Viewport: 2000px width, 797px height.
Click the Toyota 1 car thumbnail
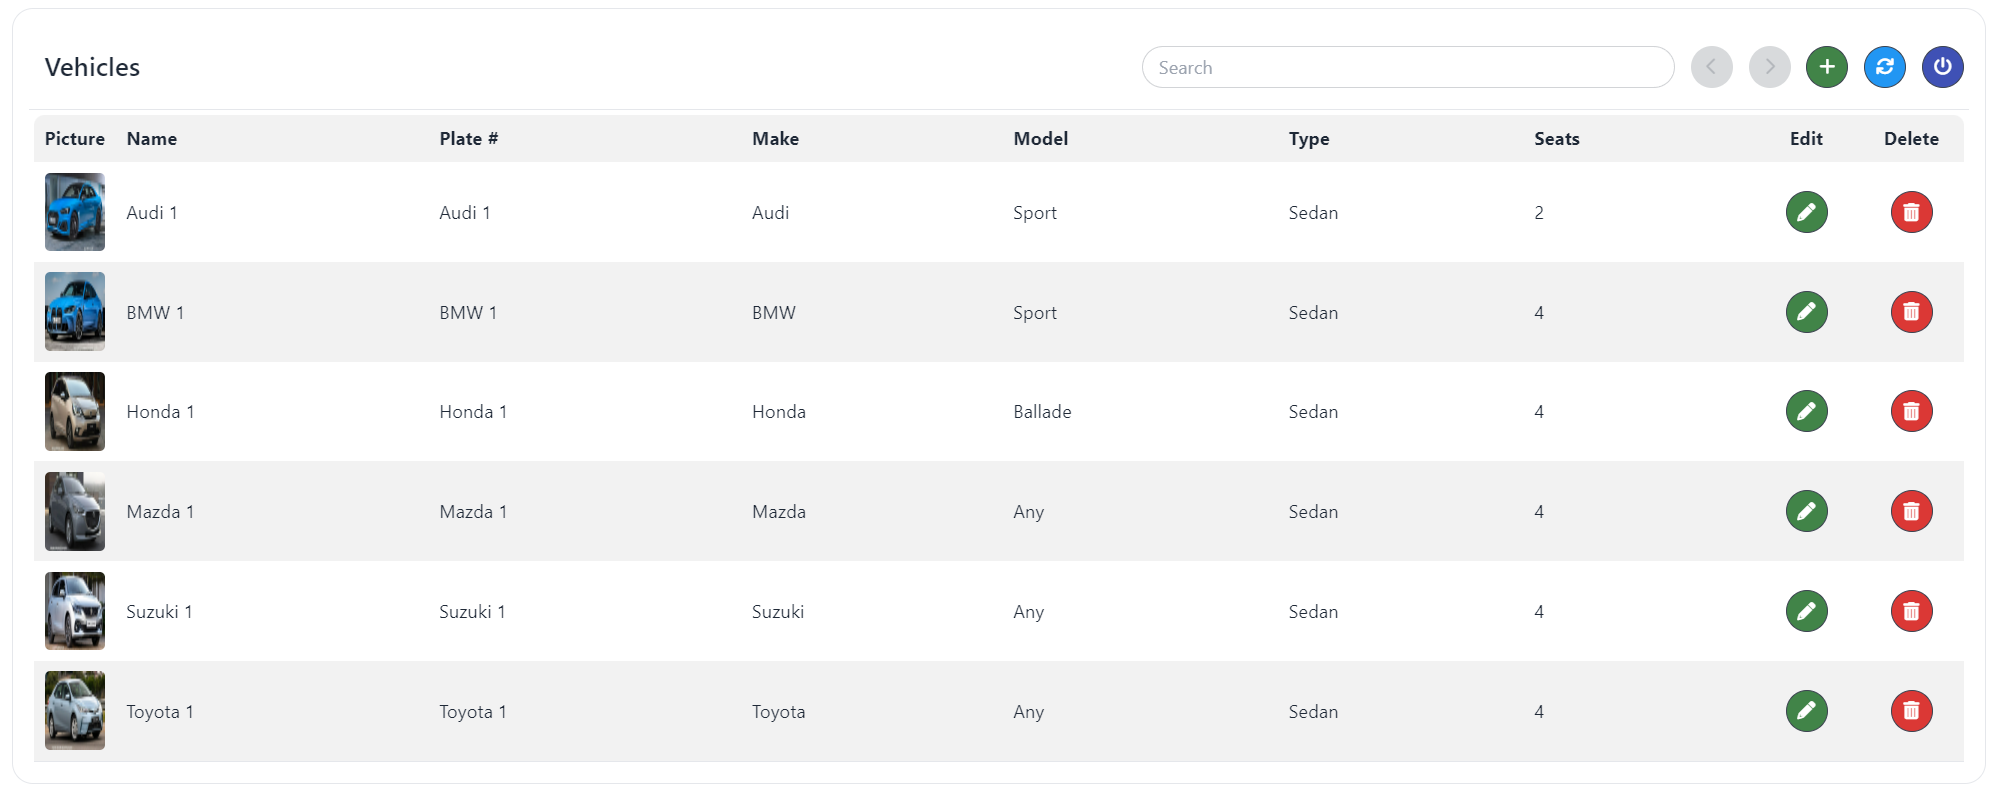coord(75,711)
